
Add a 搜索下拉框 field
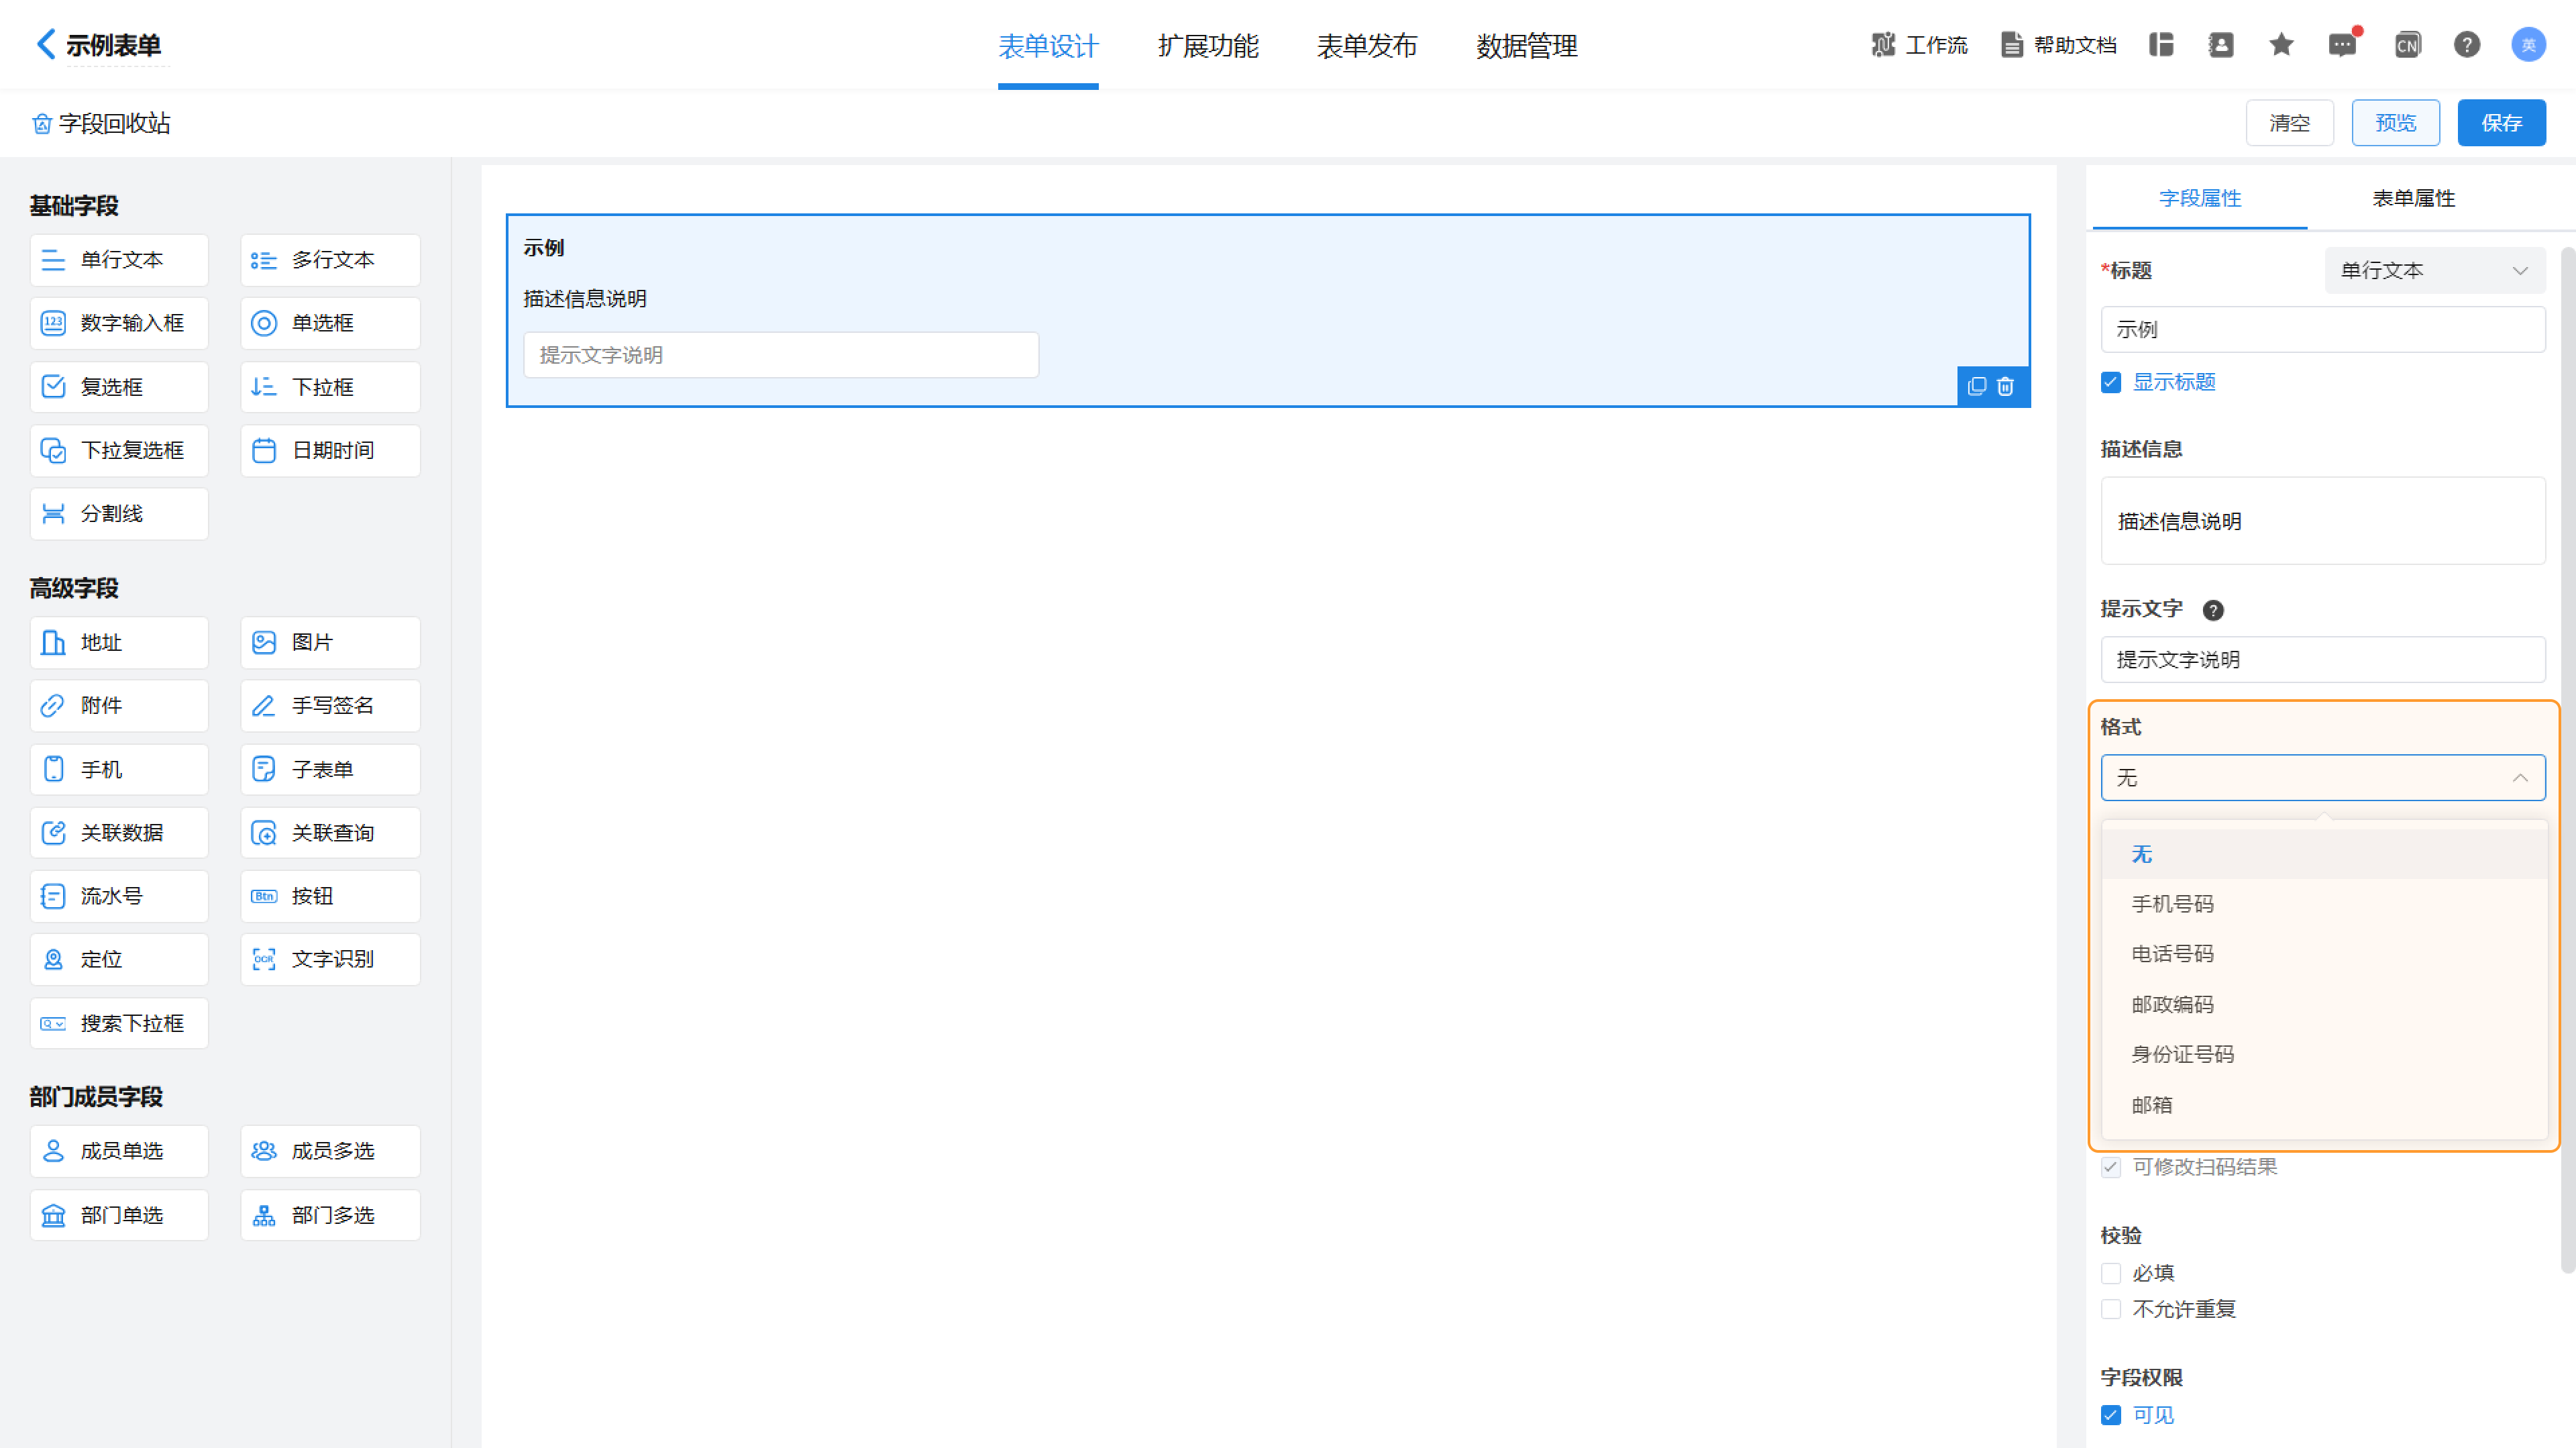pos(119,1024)
